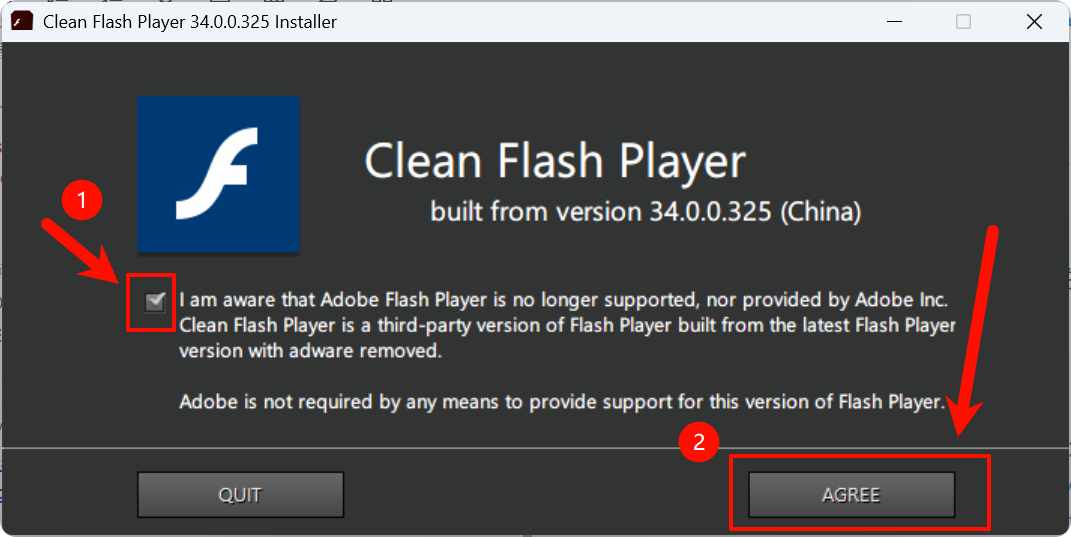Click the "version with adware removed" line
The height and width of the screenshot is (537, 1071).
click(x=309, y=352)
